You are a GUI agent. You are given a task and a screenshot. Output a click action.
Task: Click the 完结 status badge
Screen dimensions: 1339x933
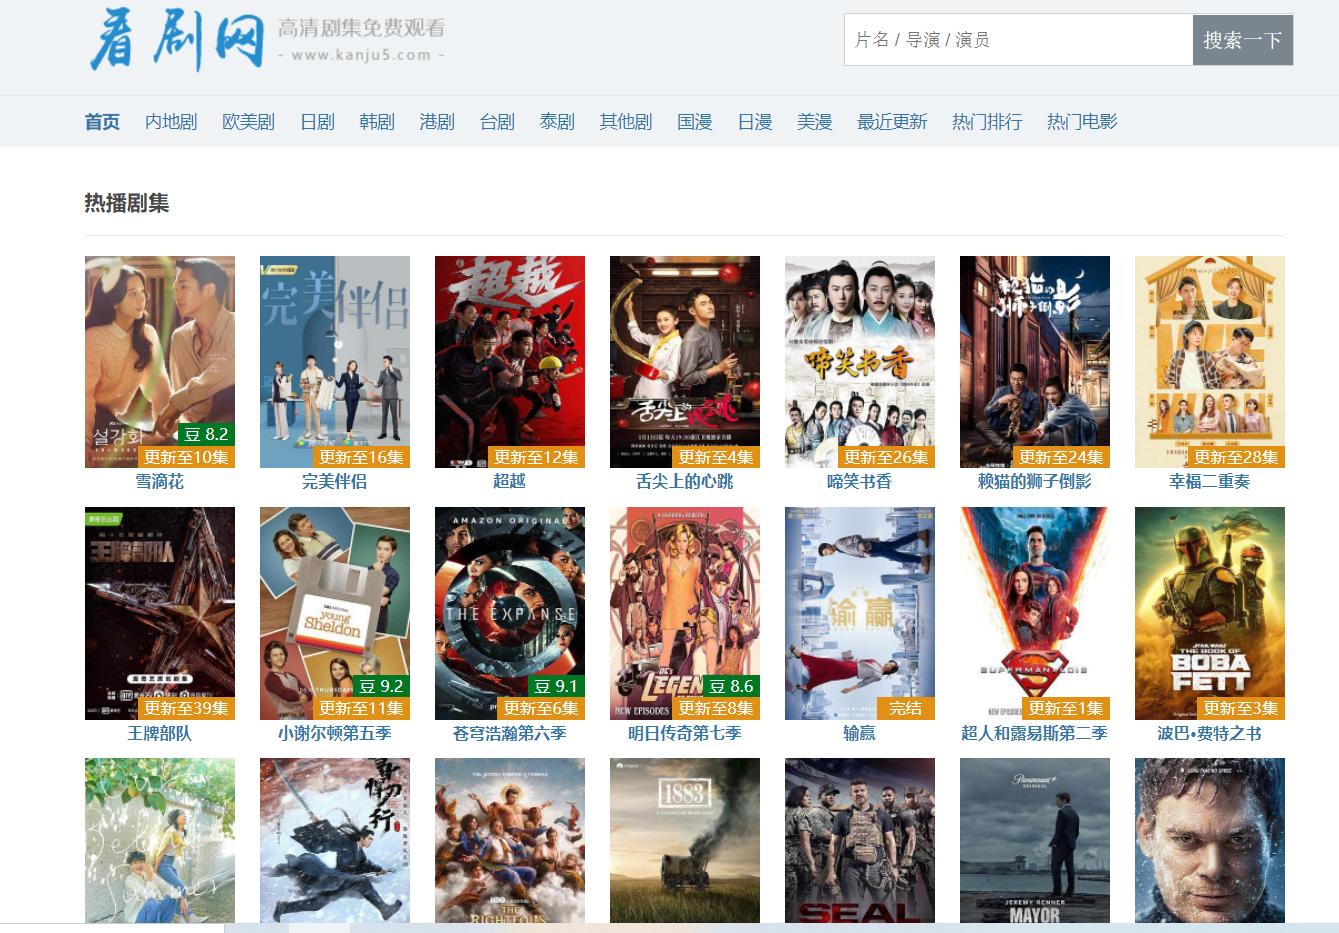click(x=906, y=708)
